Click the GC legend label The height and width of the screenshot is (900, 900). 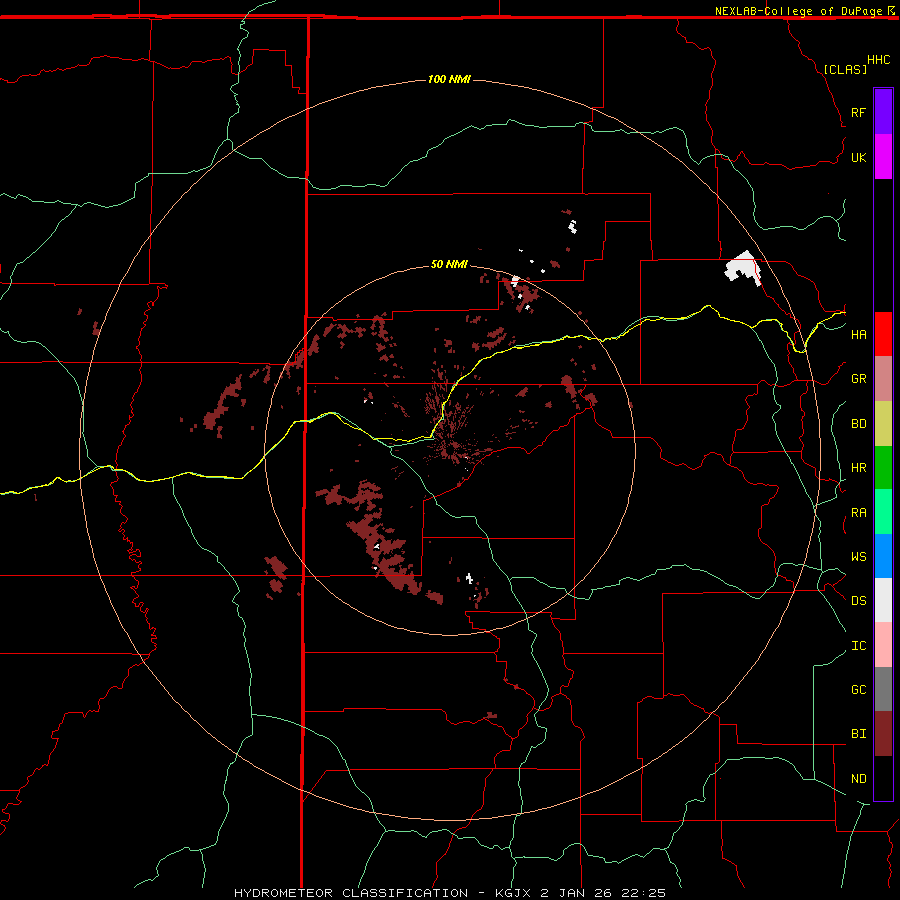[858, 690]
